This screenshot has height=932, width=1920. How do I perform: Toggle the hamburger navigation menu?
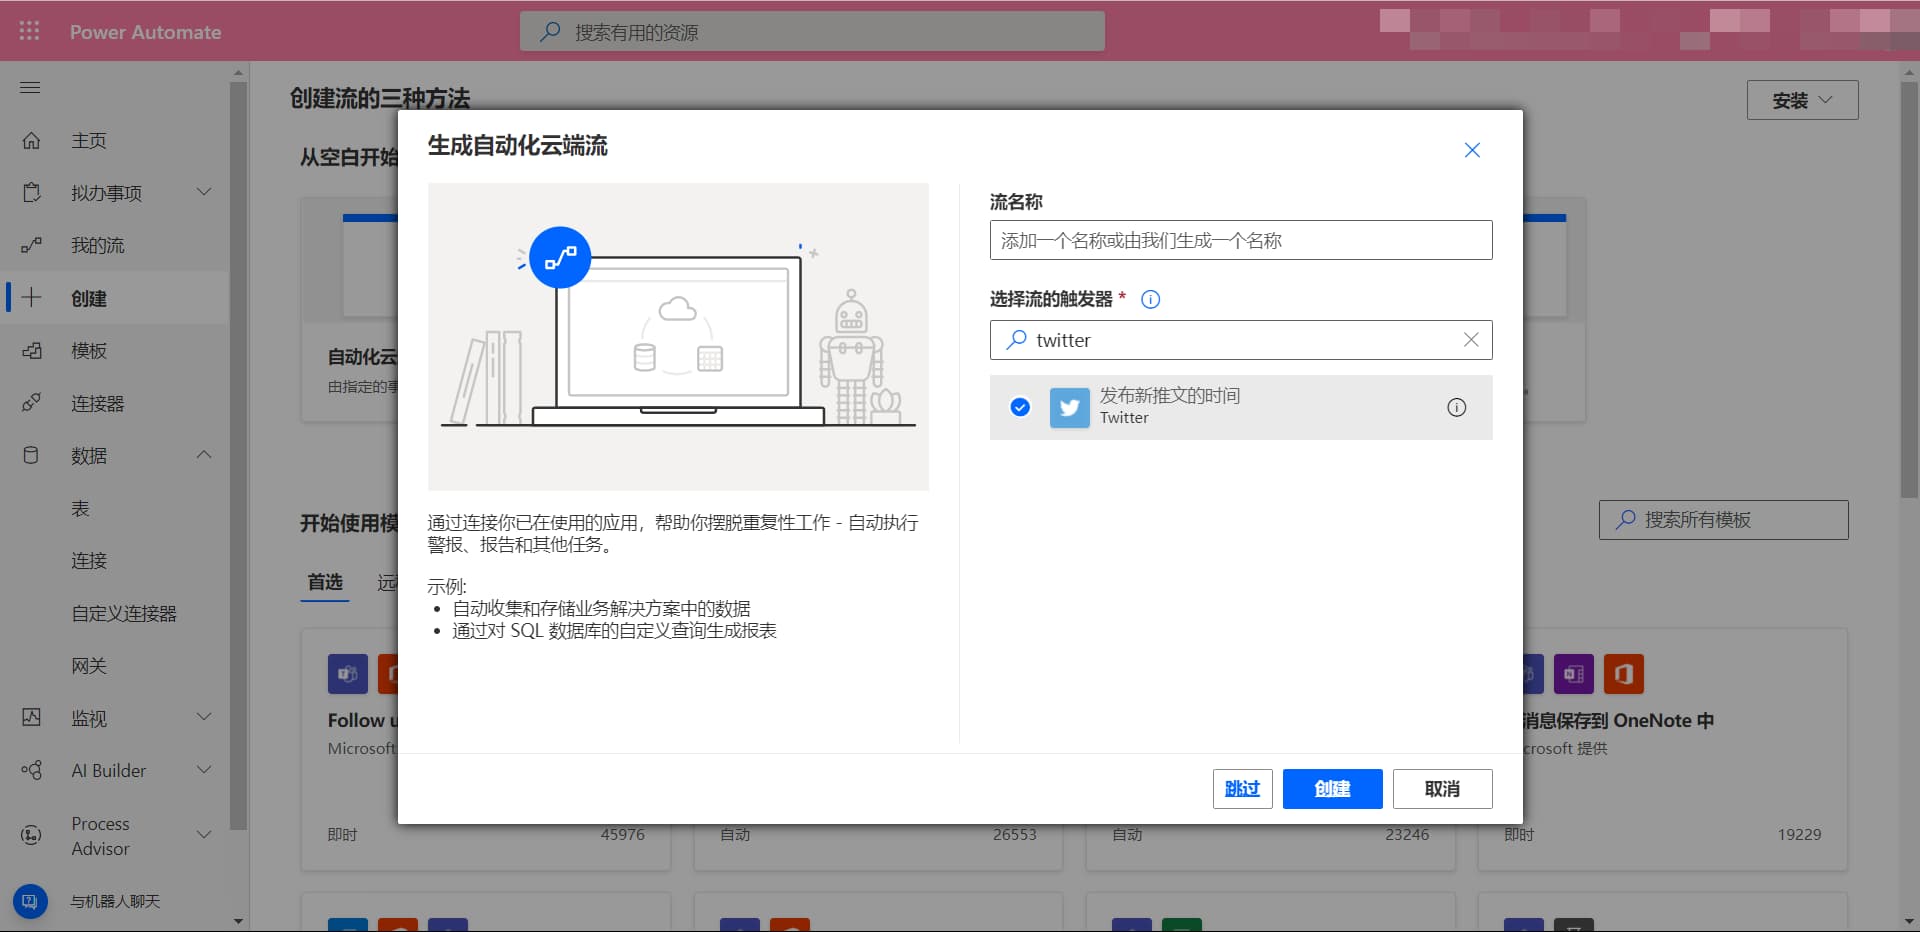tap(30, 88)
